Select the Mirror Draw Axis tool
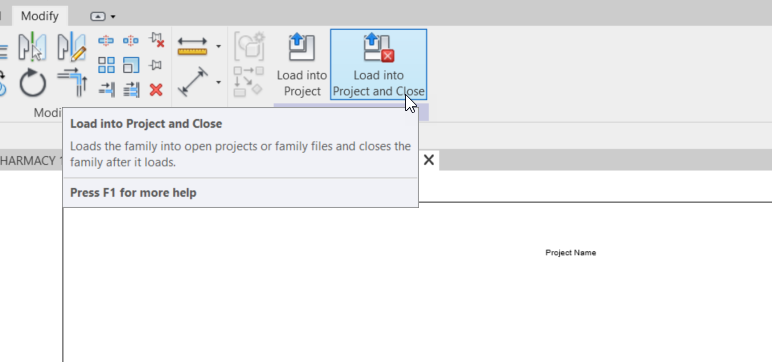 pos(72,47)
